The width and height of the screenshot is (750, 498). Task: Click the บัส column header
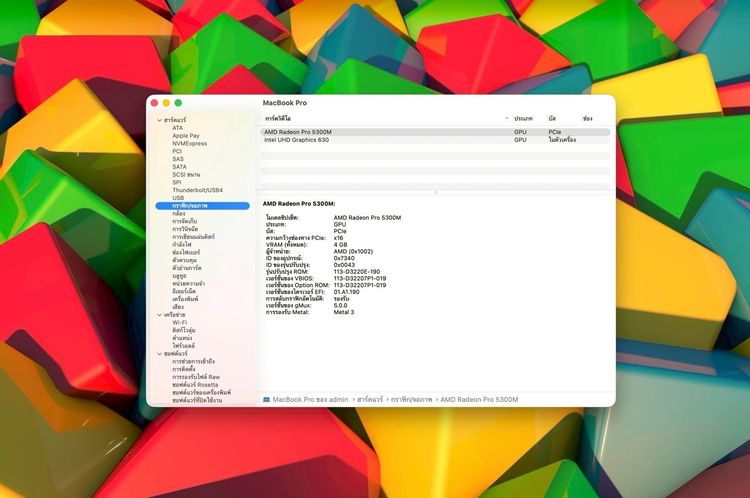(x=552, y=118)
